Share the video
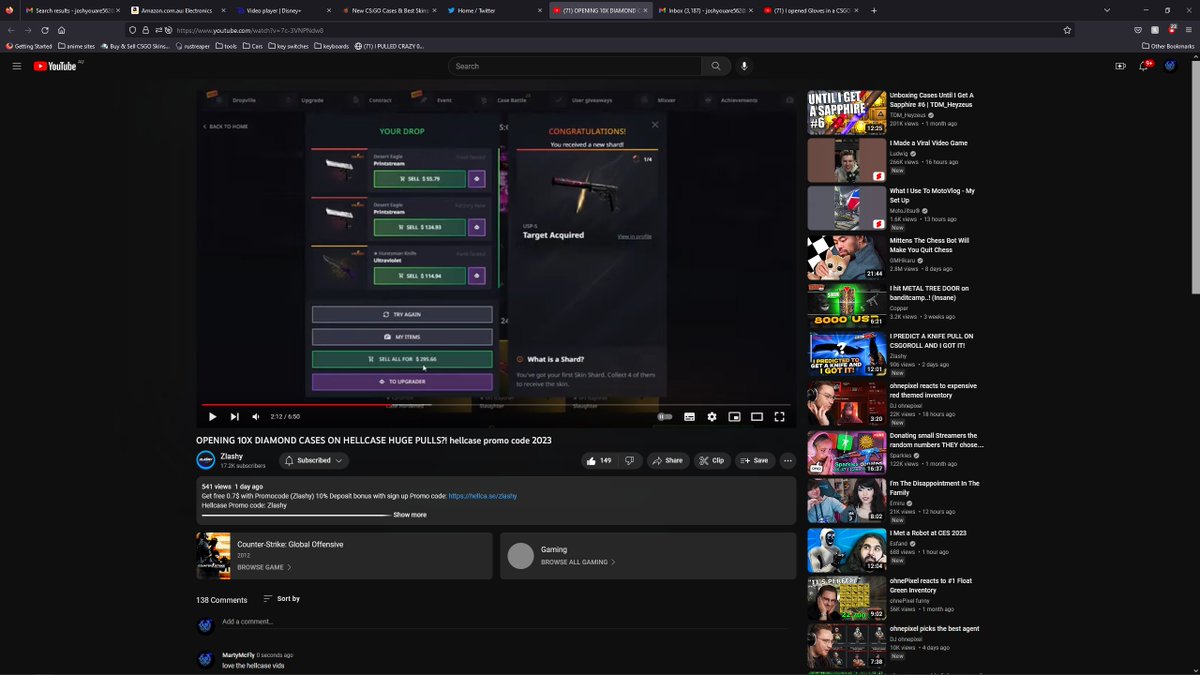Viewport: 1200px width, 675px height. 669,461
